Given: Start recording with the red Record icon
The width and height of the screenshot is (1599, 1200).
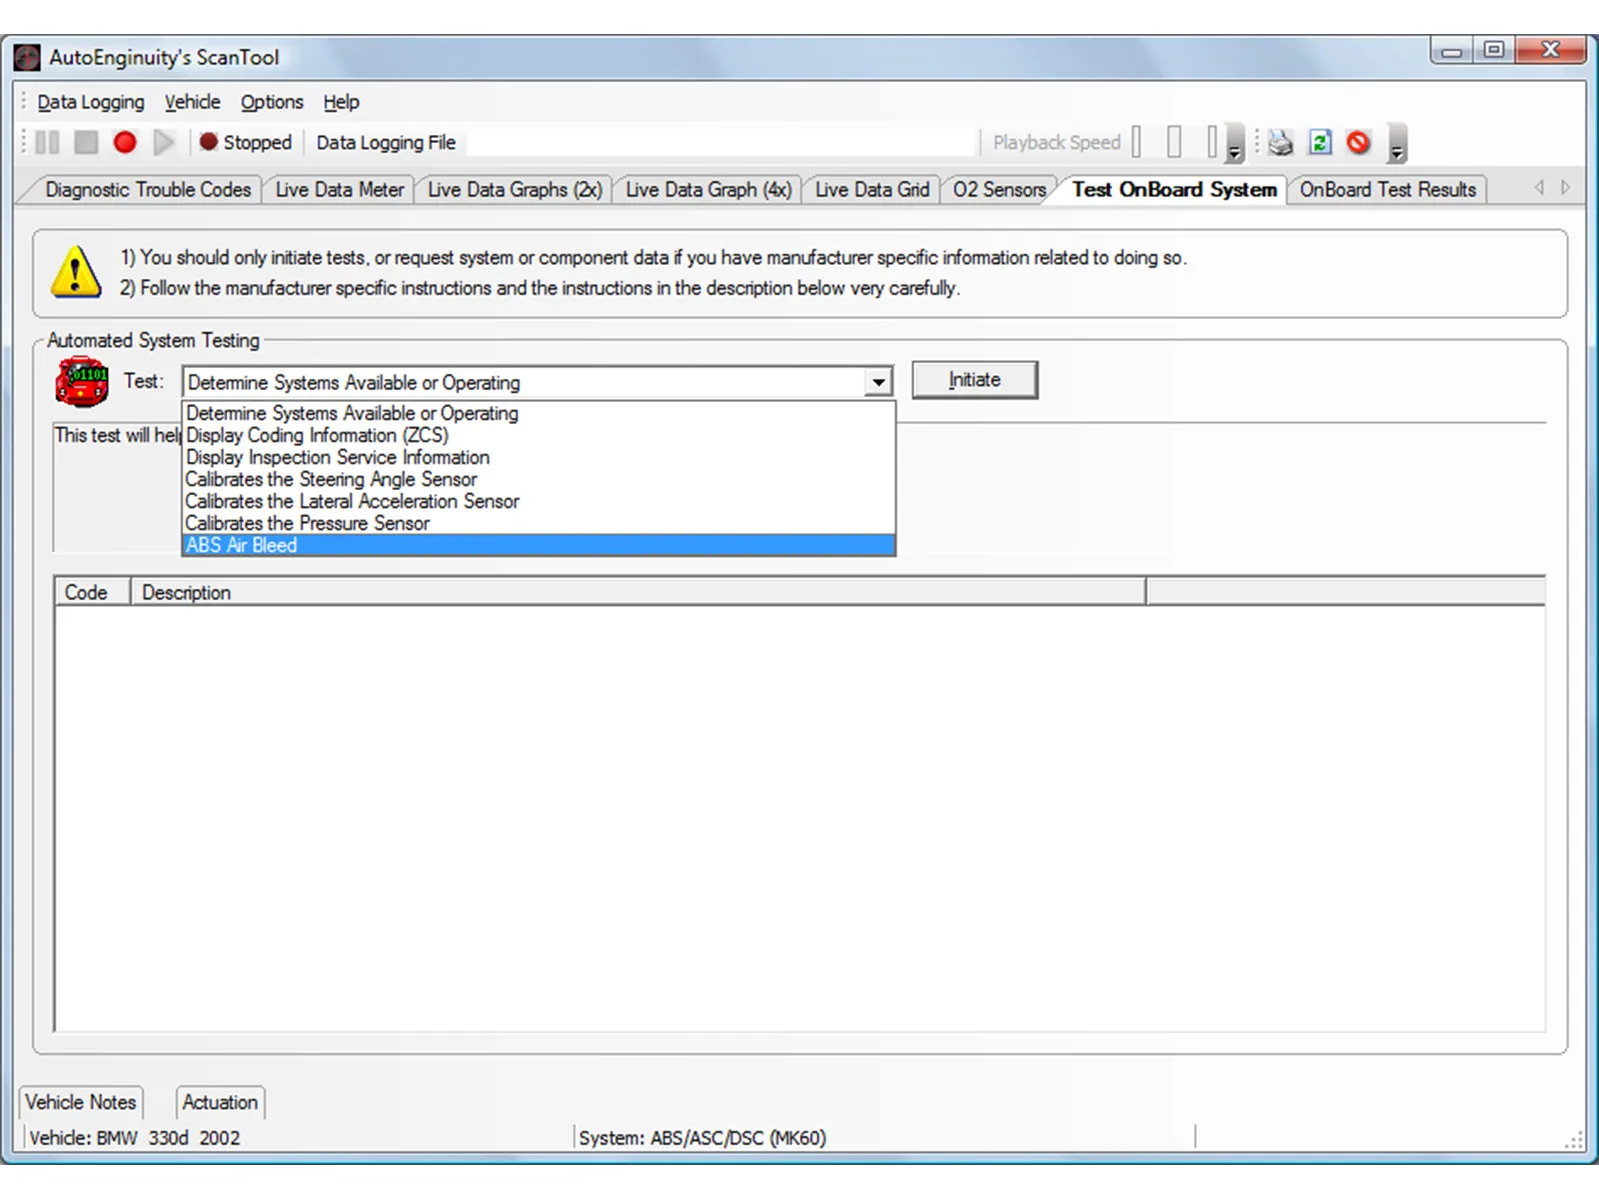Looking at the screenshot, I should point(125,143).
